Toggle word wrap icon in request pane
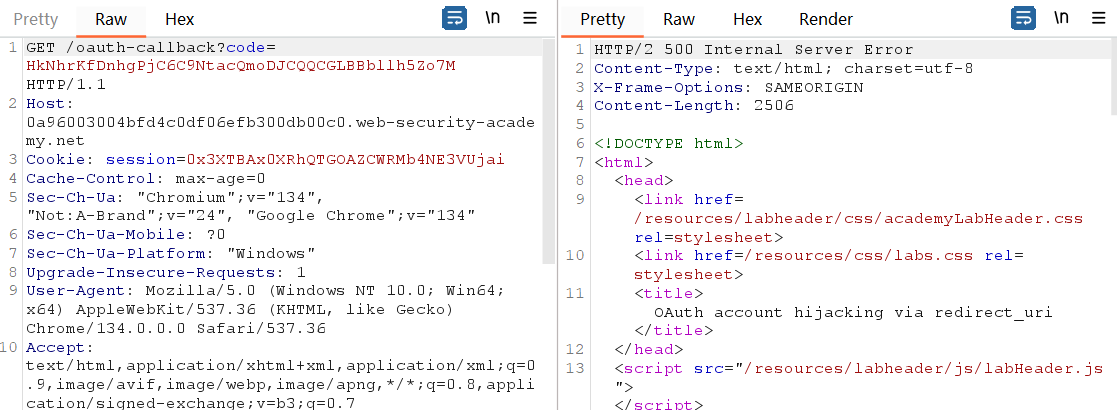Viewport: 1117px width, 410px height. coord(454,18)
